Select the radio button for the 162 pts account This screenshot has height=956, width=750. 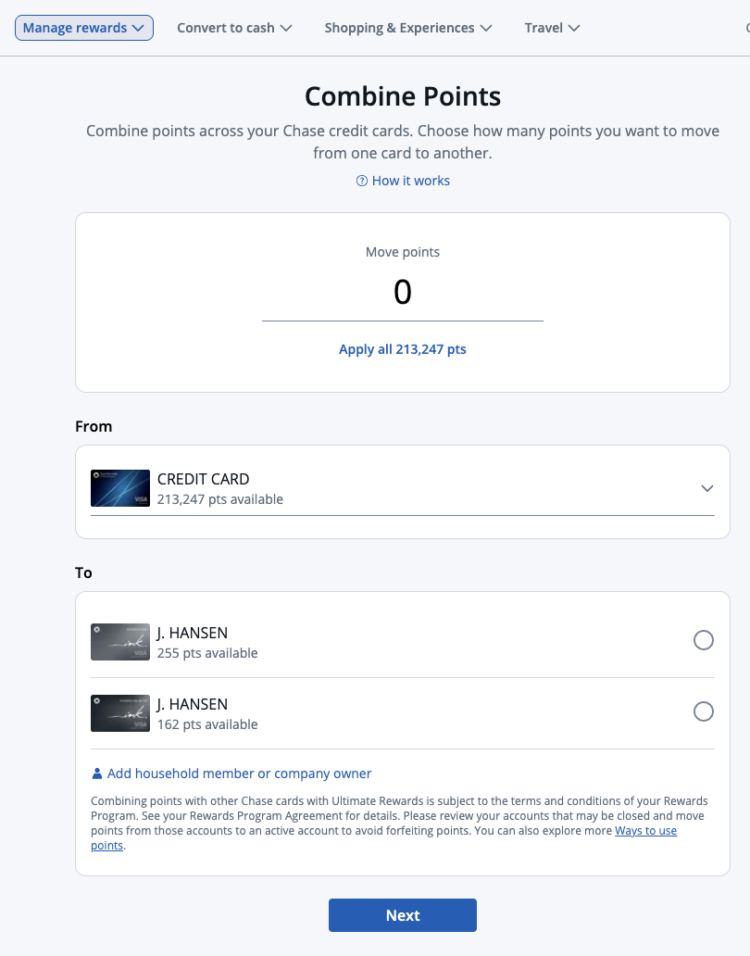point(704,711)
